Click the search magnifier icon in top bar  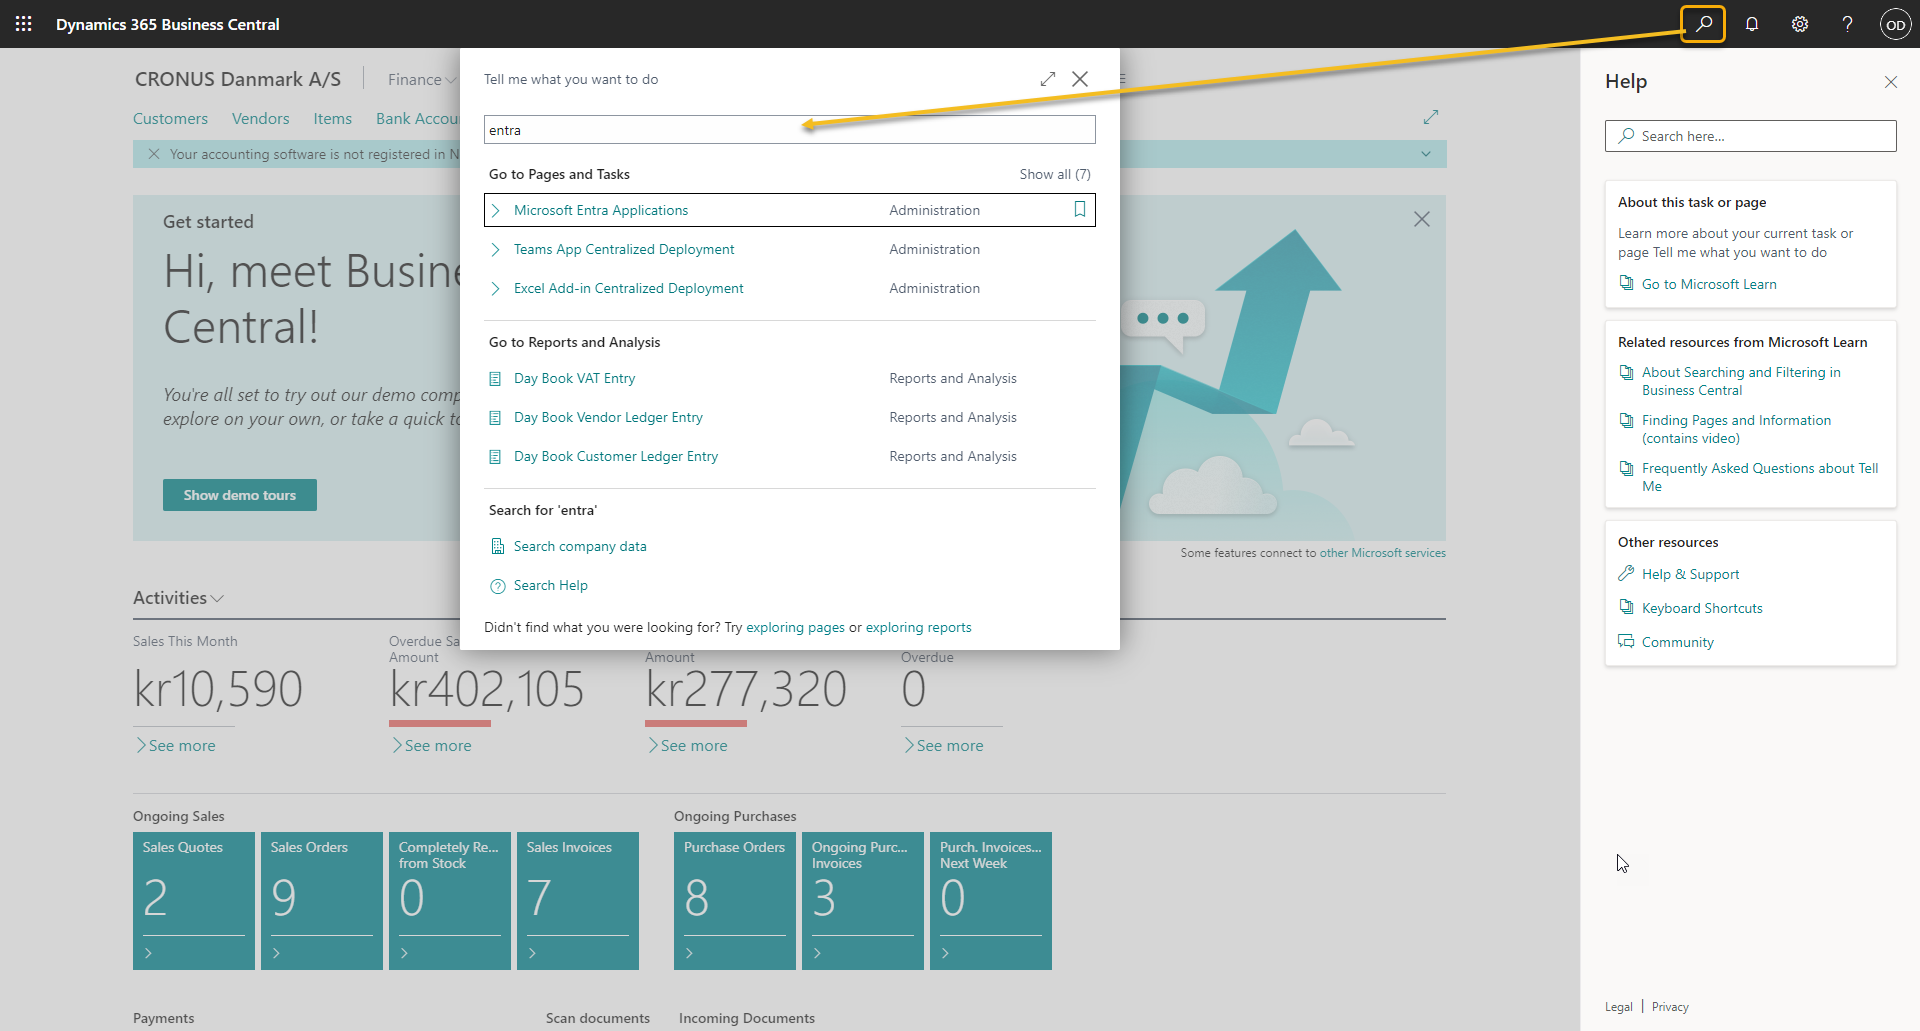click(1703, 24)
